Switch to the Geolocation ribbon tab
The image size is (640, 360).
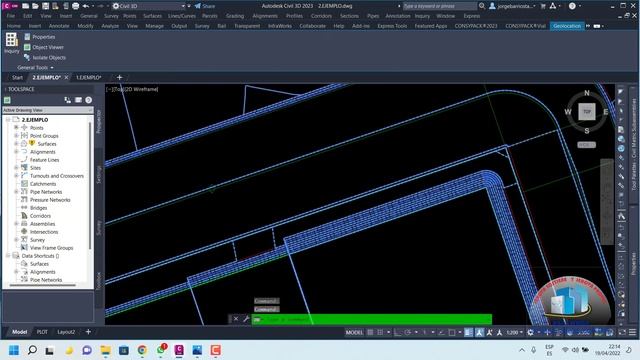(x=567, y=26)
